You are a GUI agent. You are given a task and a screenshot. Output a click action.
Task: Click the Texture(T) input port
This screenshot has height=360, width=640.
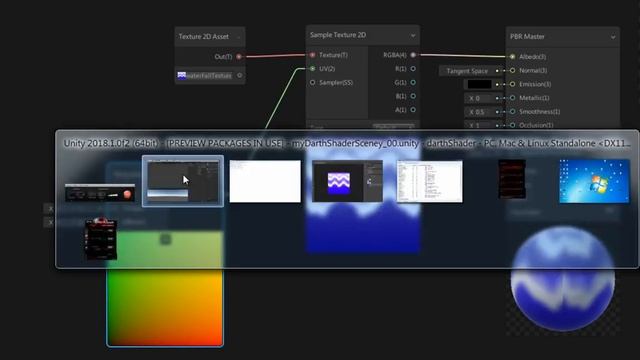pyautogui.click(x=312, y=55)
